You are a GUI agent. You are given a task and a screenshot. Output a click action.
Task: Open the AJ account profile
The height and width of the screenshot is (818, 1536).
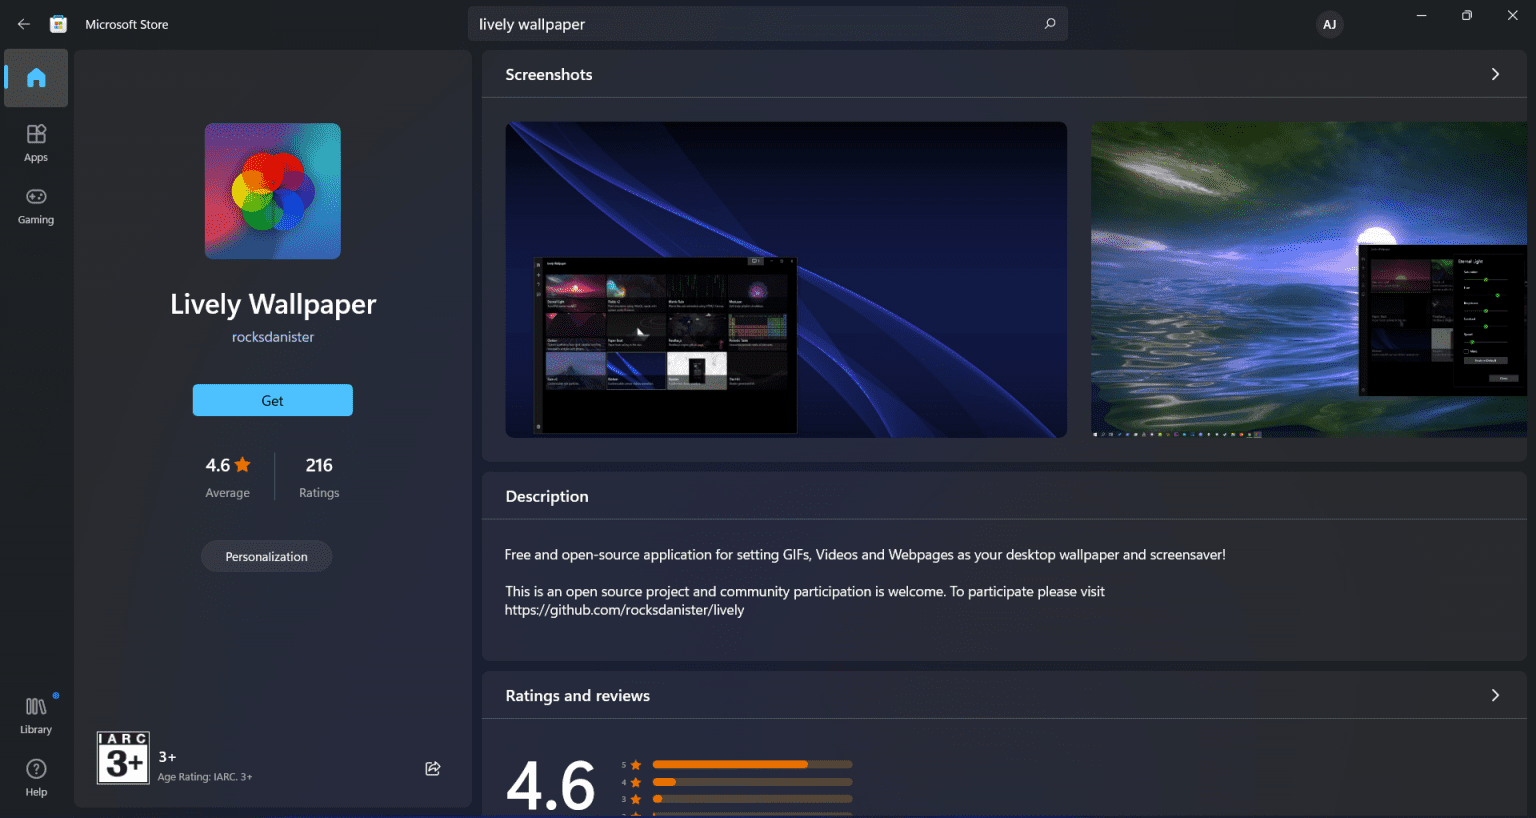1329,25
